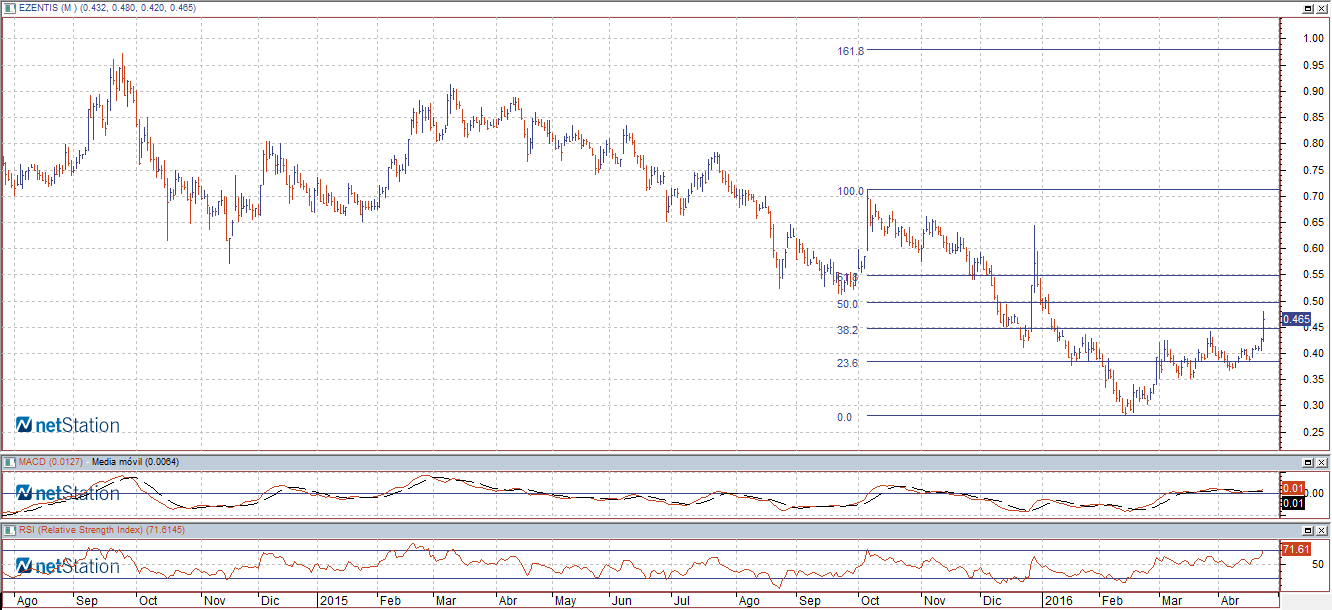1332x610 pixels.
Task: Click the Media móvil (0.0064) label
Action: pyautogui.click(x=135, y=462)
